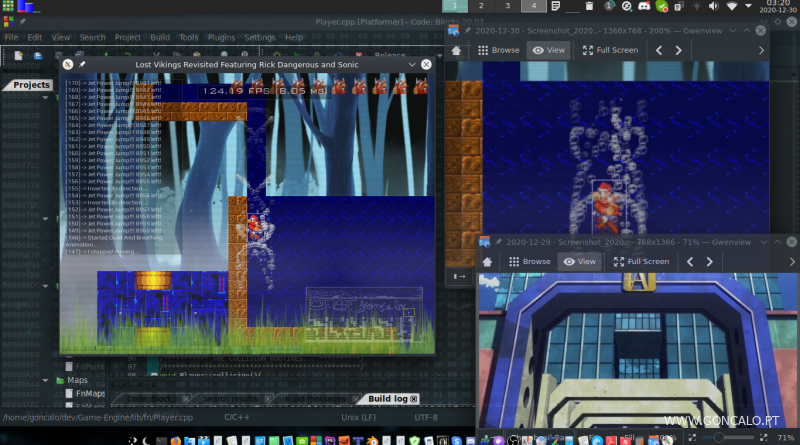
Task: Go to previous image in upper Gwenview
Action: tap(659, 50)
